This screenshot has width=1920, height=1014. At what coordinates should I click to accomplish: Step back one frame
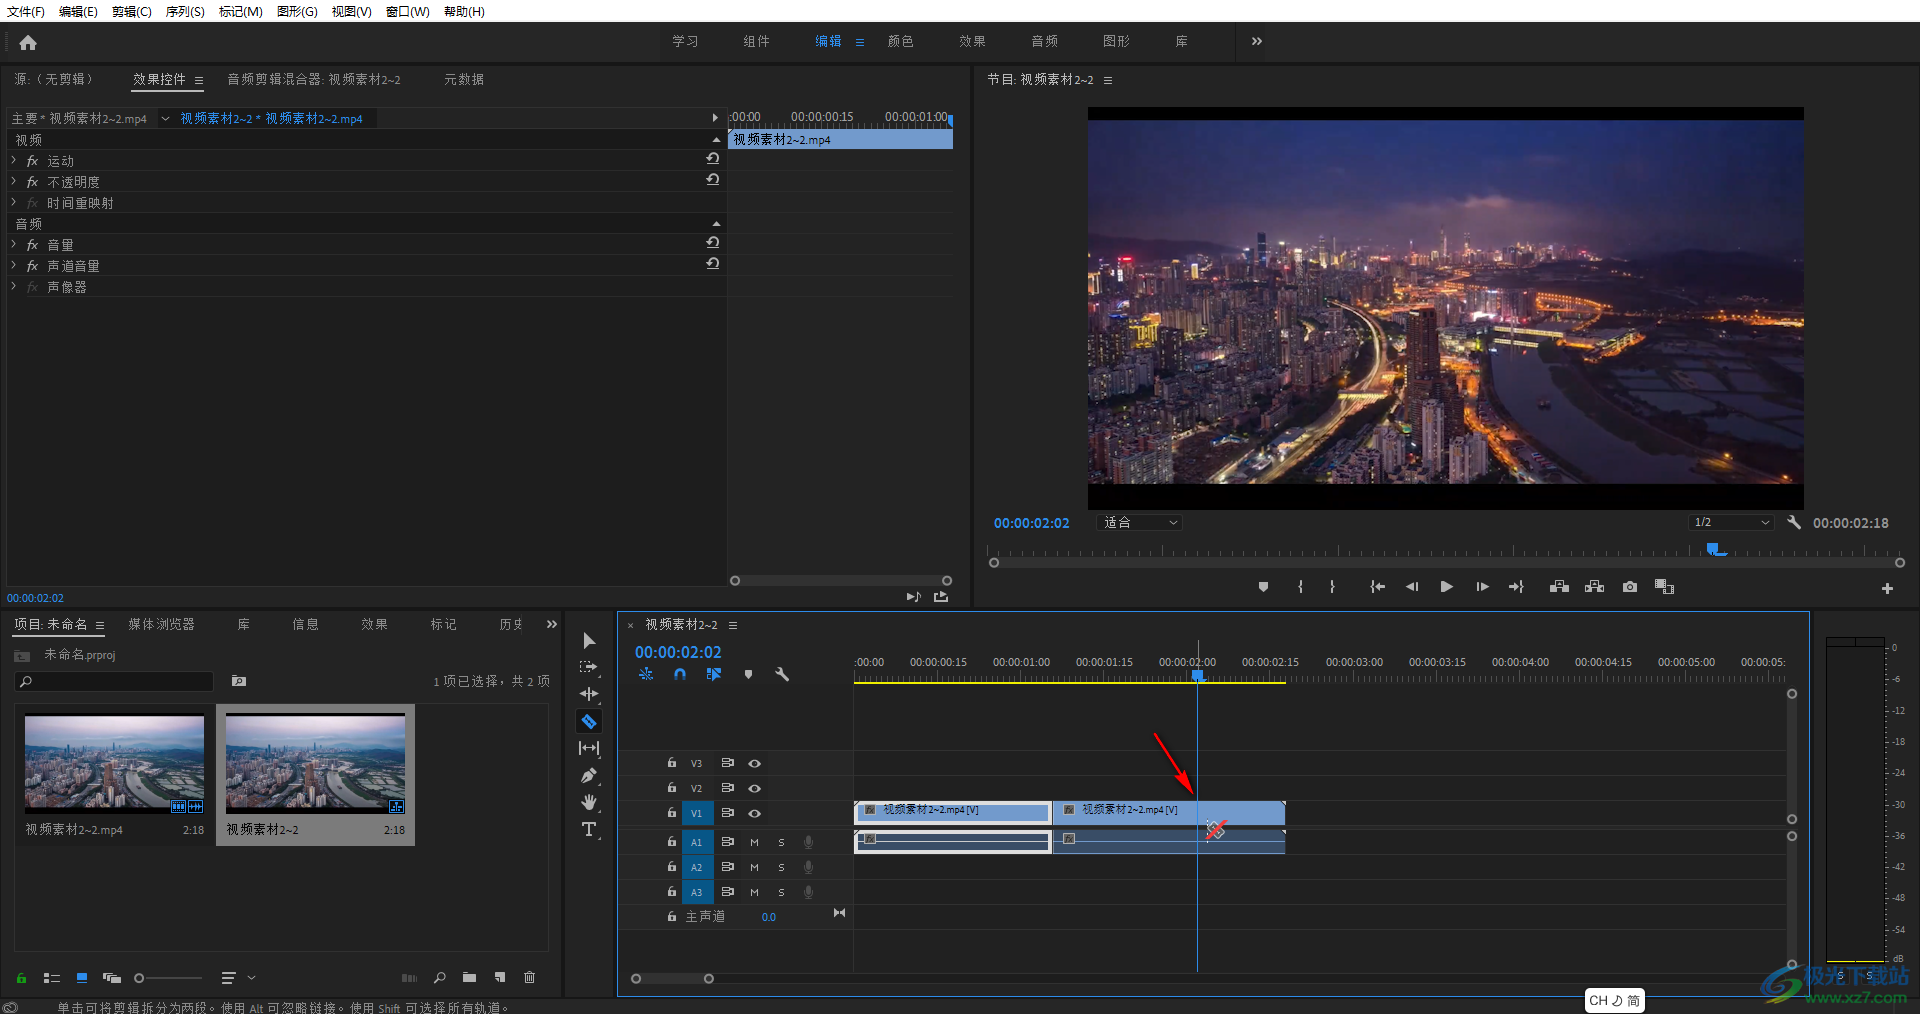pos(1412,587)
